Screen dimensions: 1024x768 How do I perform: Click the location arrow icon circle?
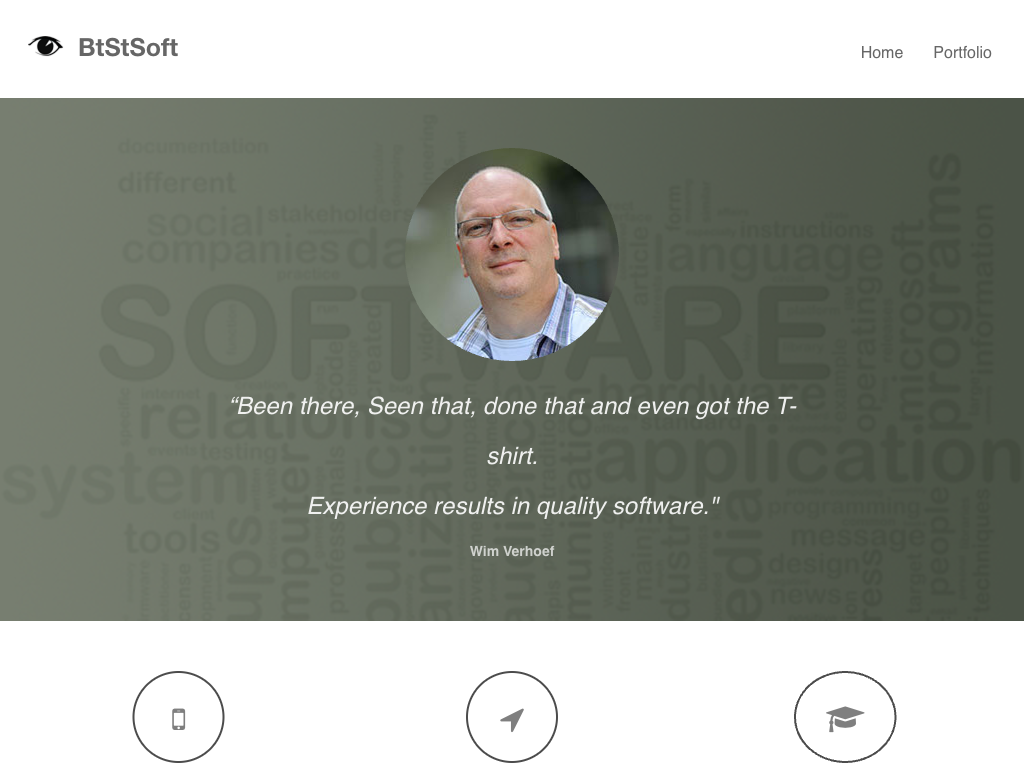pos(512,717)
